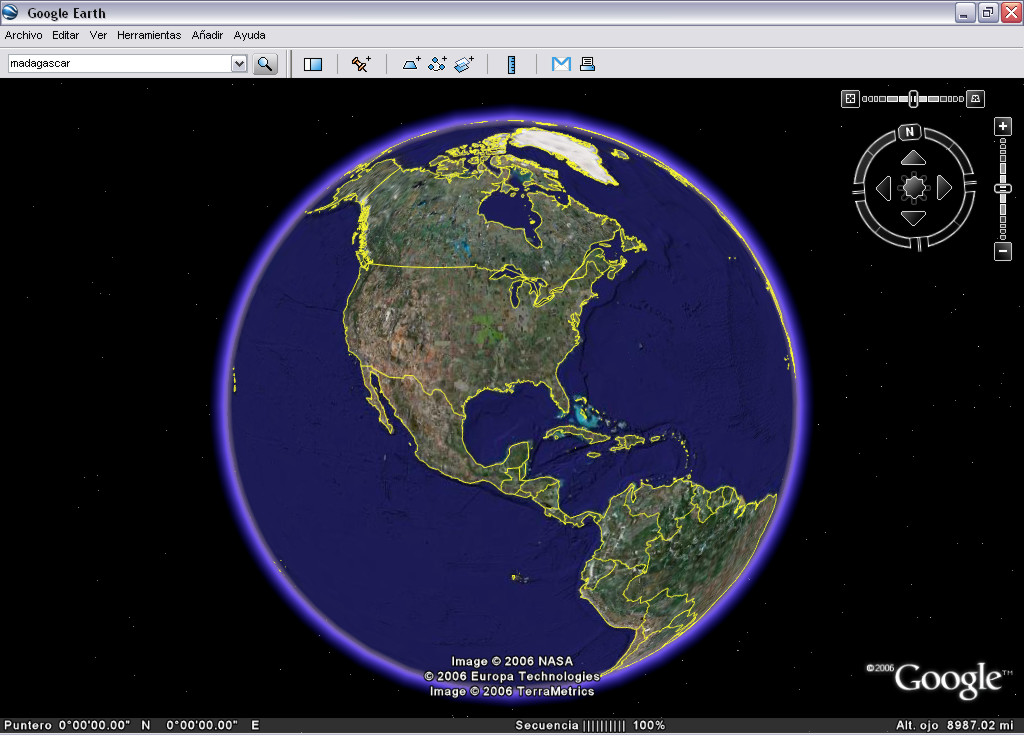1024x736 pixels.
Task: Click the top-down view tilt button
Action: 850,99
